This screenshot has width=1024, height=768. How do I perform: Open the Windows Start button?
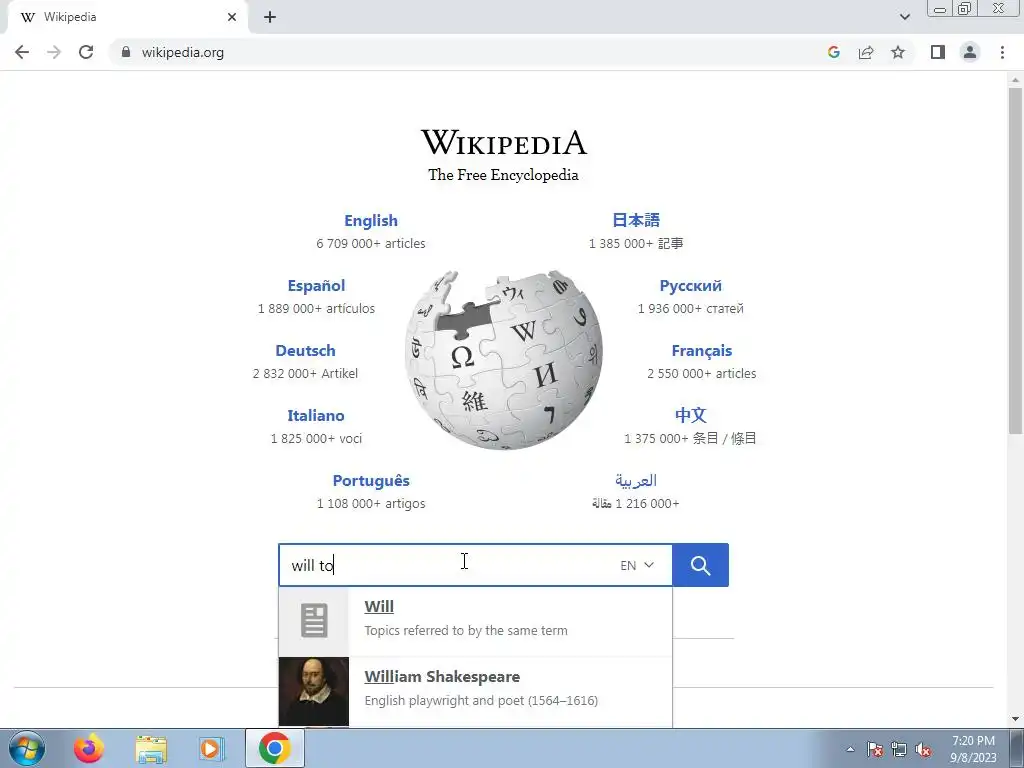[x=26, y=748]
